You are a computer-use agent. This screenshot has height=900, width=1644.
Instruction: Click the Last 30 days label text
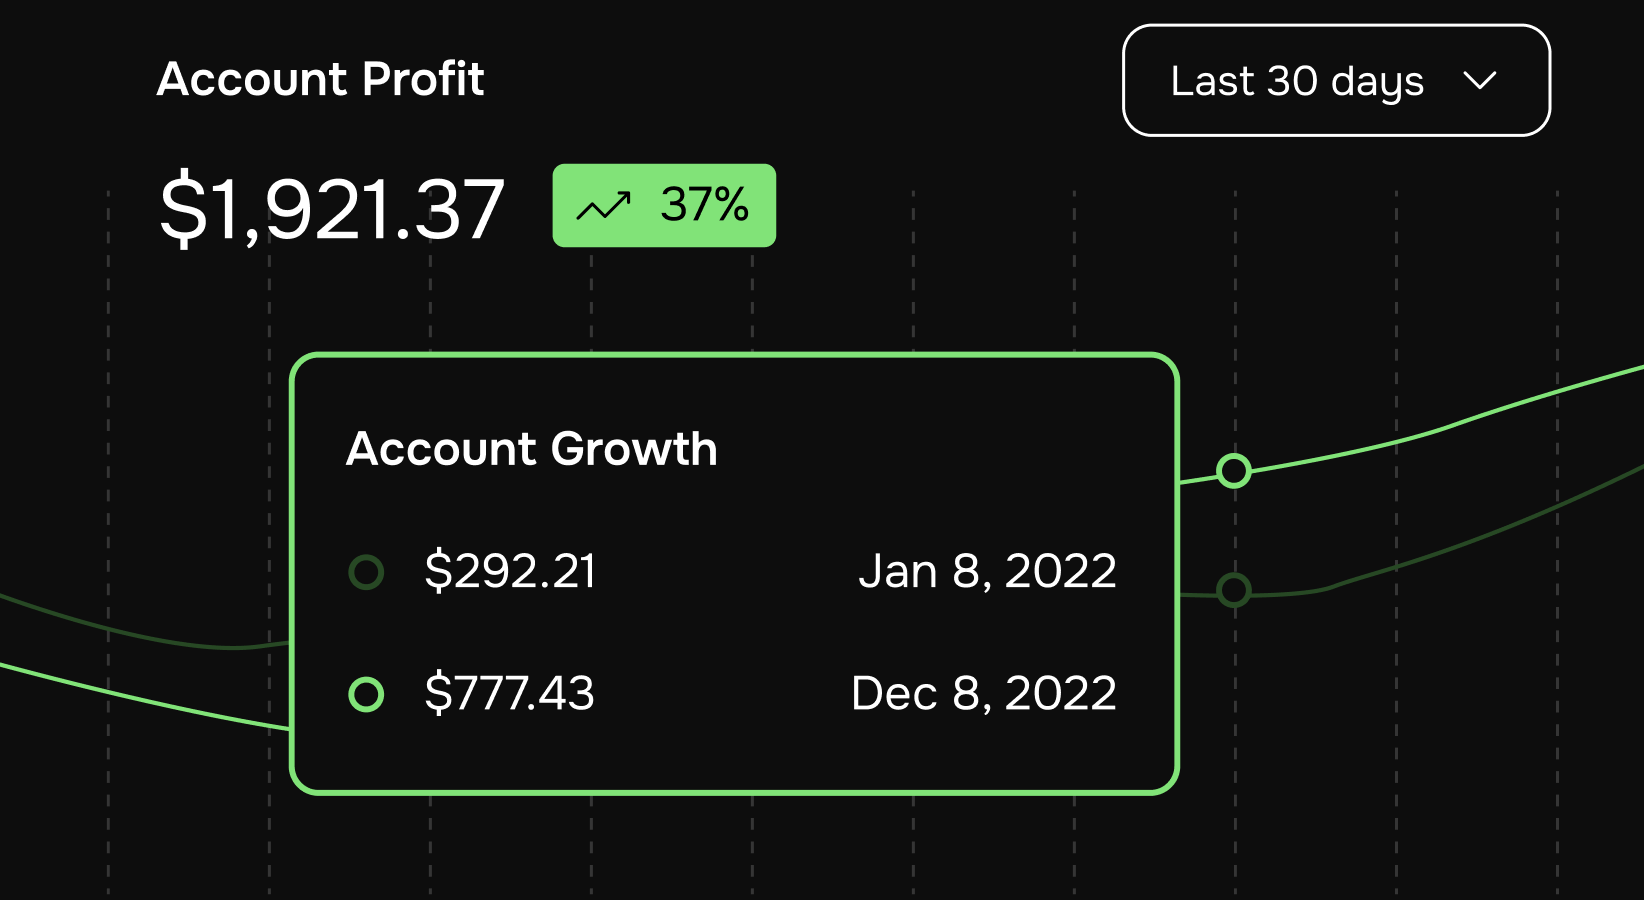point(1297,82)
